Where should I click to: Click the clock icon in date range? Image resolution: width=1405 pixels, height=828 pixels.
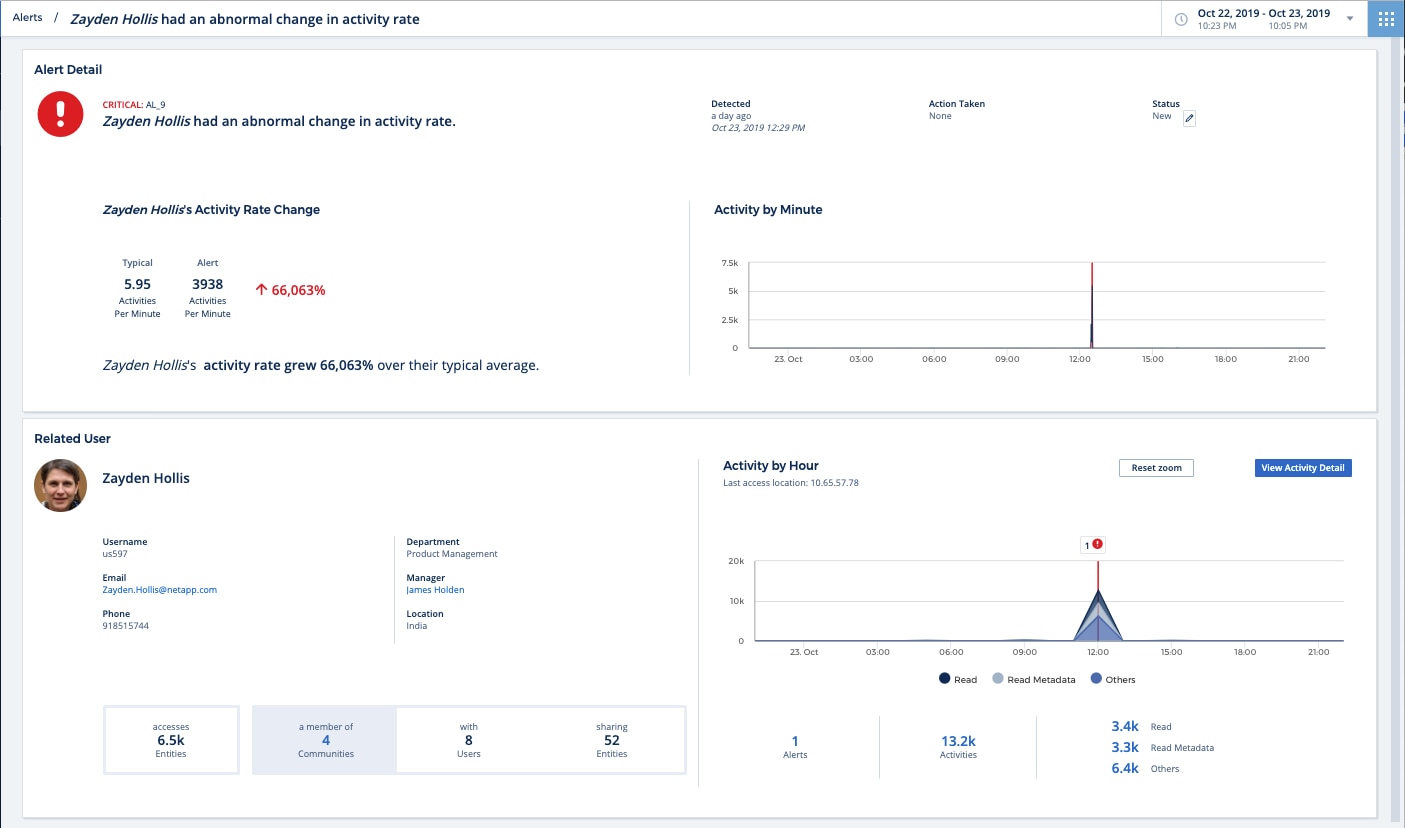[x=1181, y=19]
